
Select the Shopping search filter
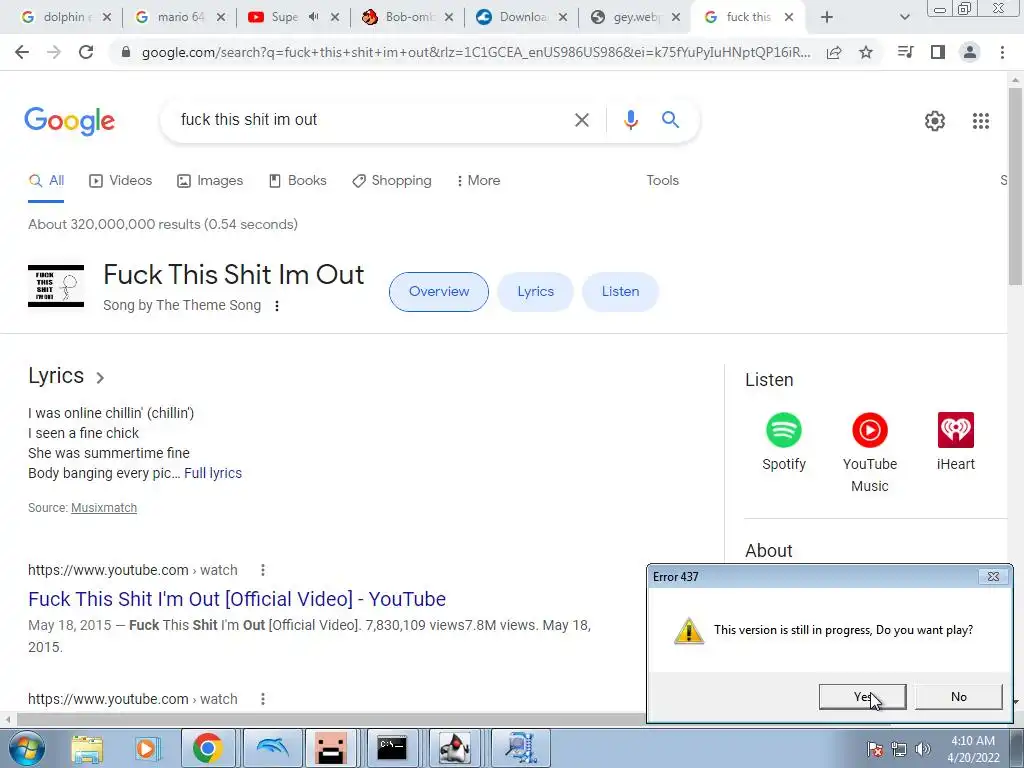tap(392, 180)
